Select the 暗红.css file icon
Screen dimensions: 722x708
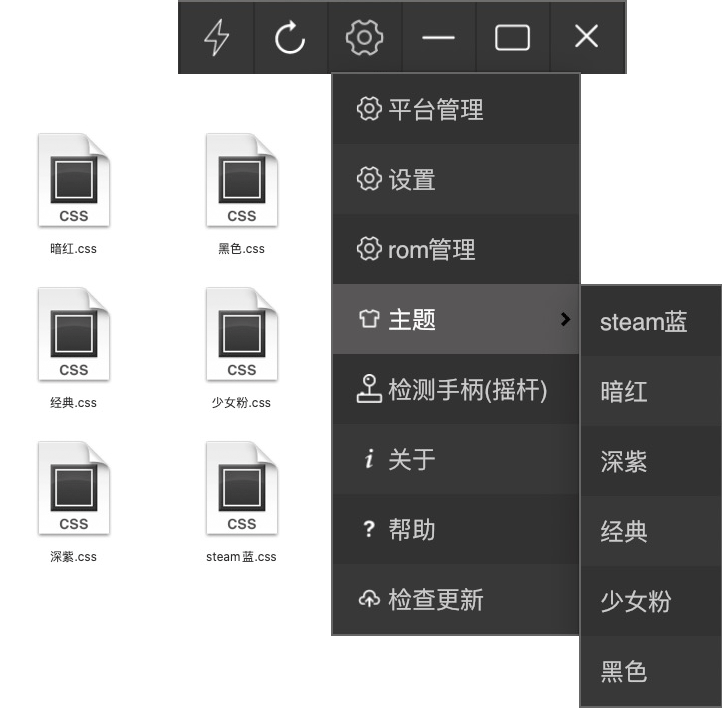click(74, 182)
